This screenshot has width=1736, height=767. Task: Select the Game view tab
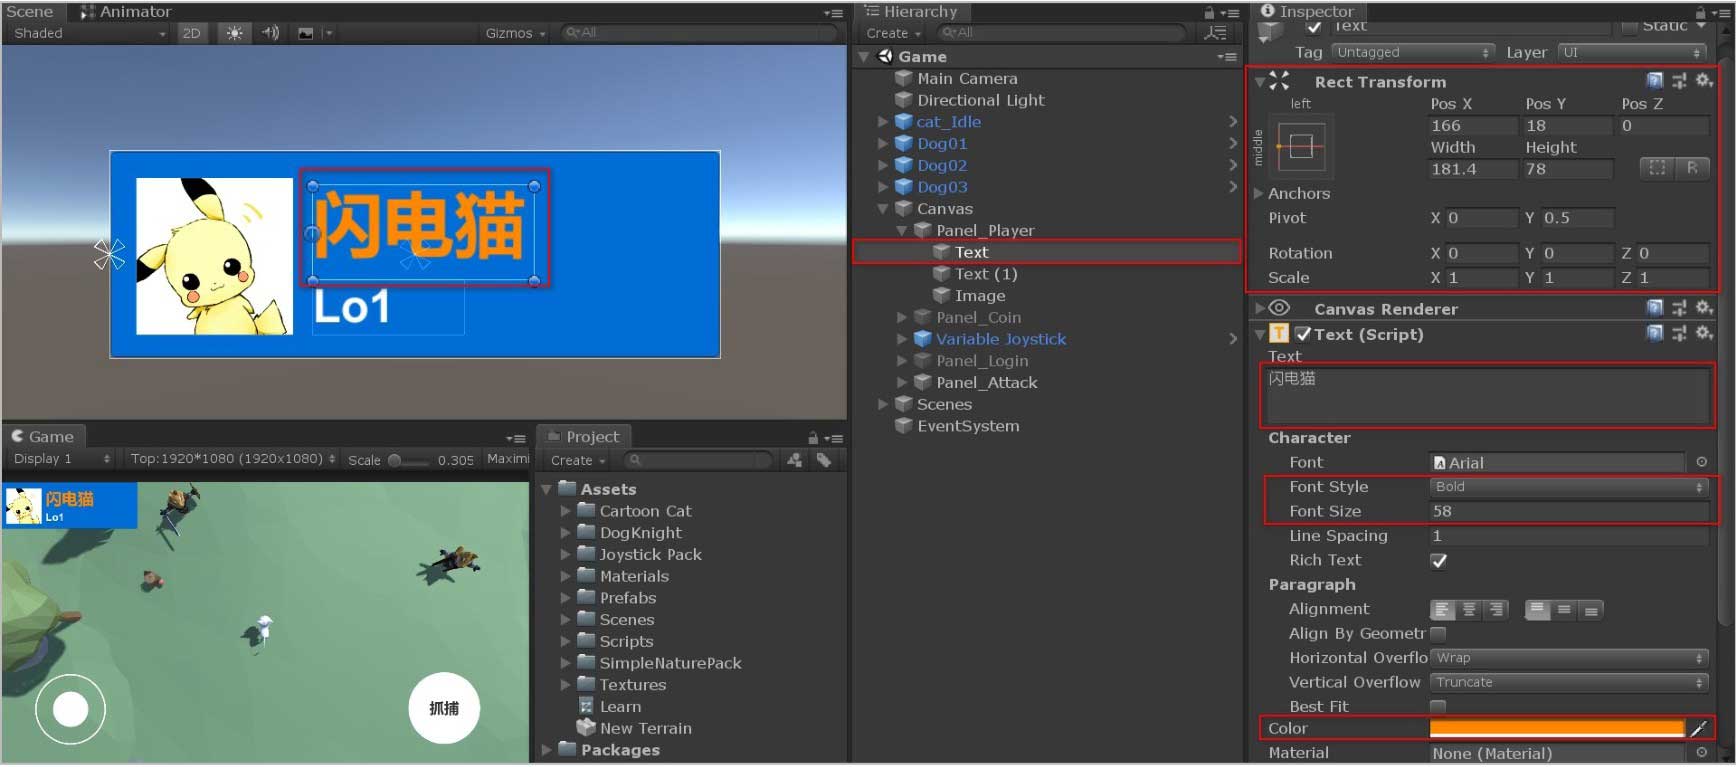tap(44, 436)
